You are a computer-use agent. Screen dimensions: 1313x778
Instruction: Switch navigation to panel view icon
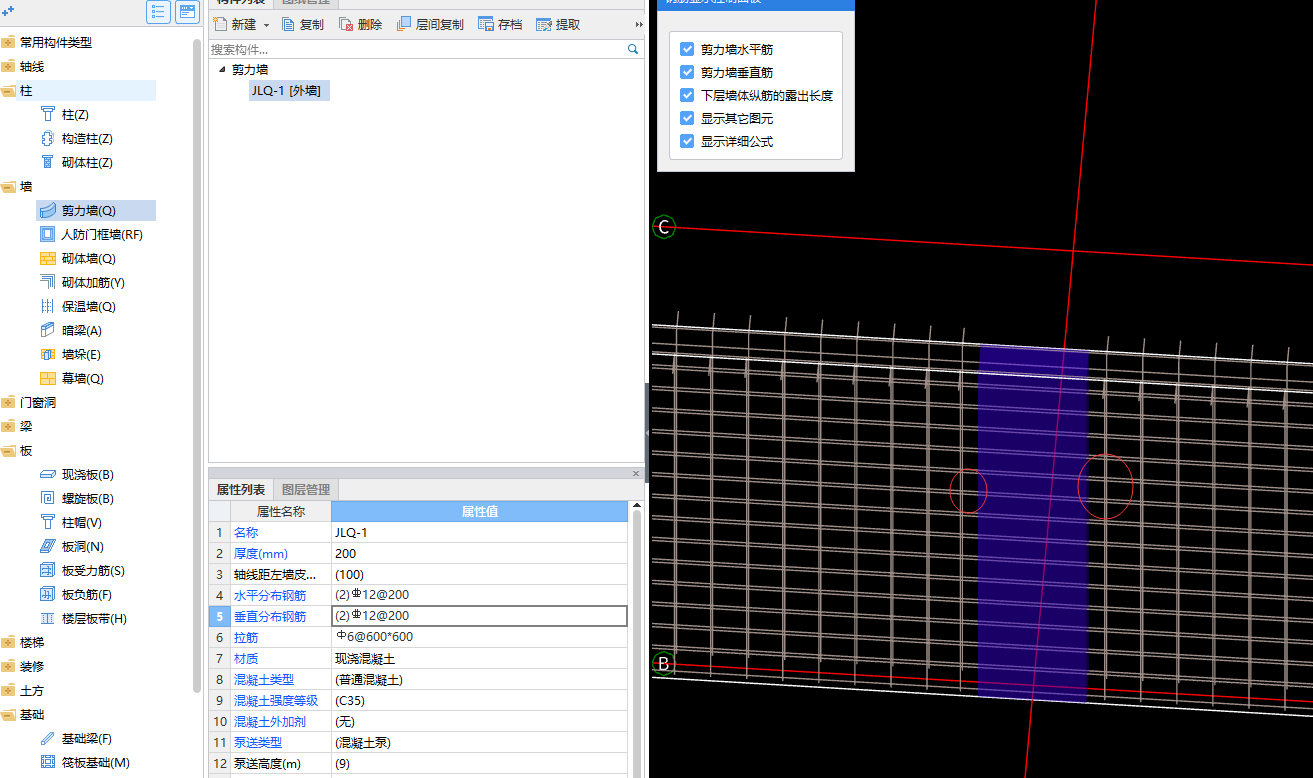(187, 12)
